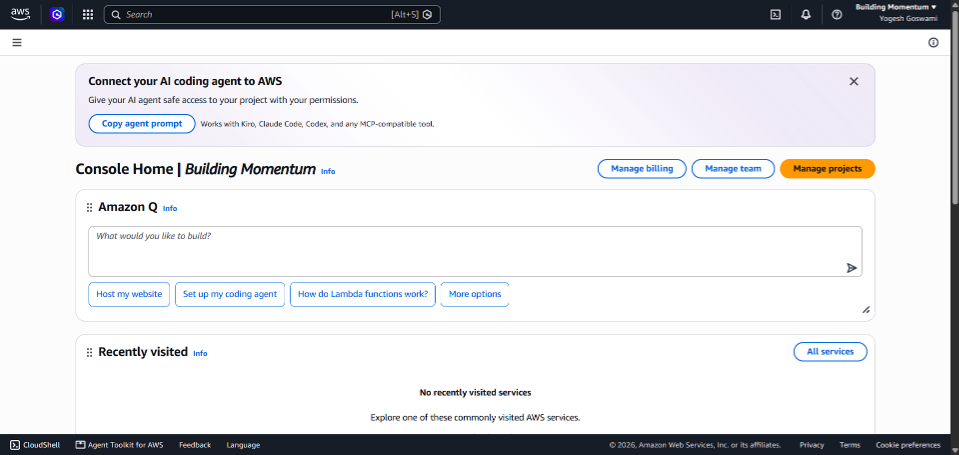Open Cookie preferences
959x455 pixels.
[x=908, y=445]
